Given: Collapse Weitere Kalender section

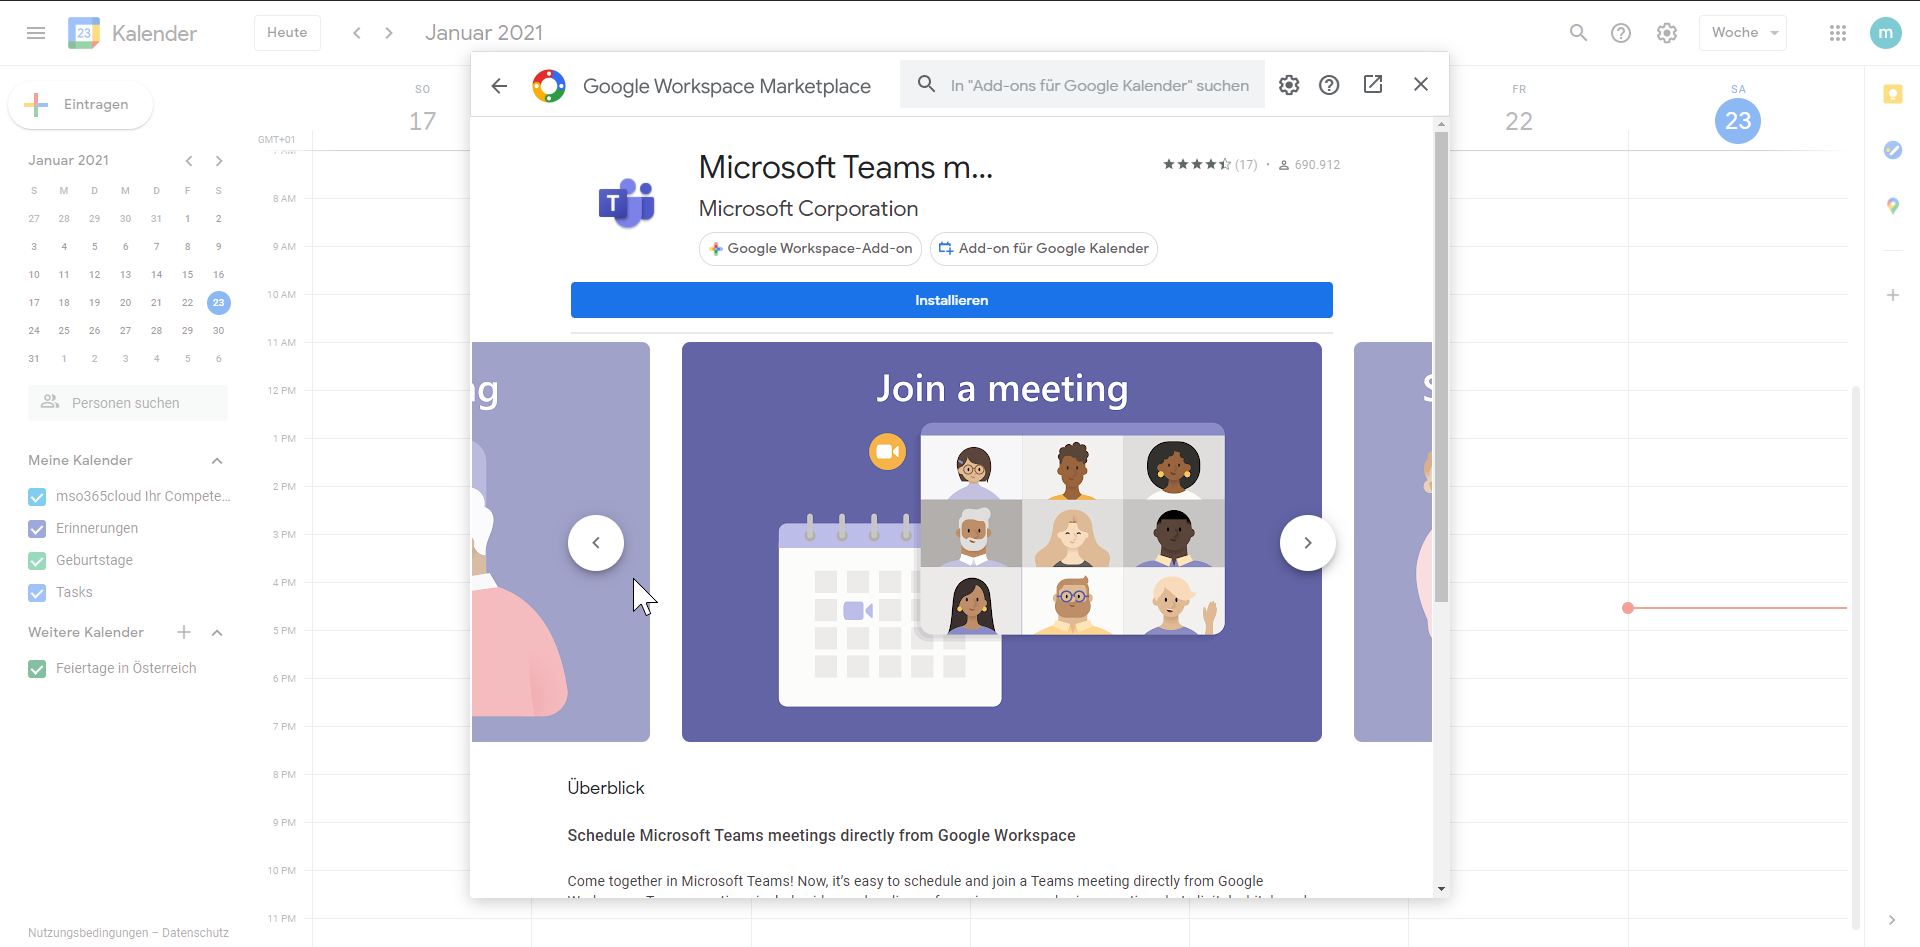Looking at the screenshot, I should tap(217, 633).
